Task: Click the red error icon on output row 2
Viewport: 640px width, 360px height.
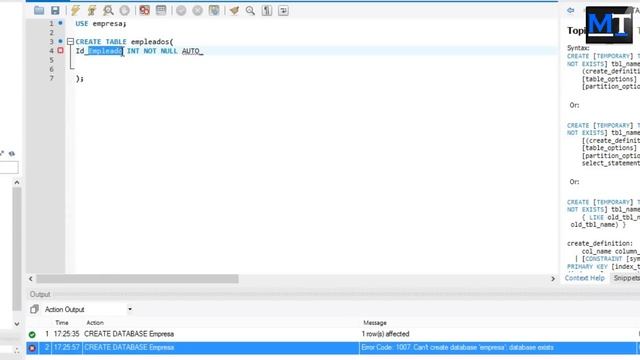Action: coord(32,348)
